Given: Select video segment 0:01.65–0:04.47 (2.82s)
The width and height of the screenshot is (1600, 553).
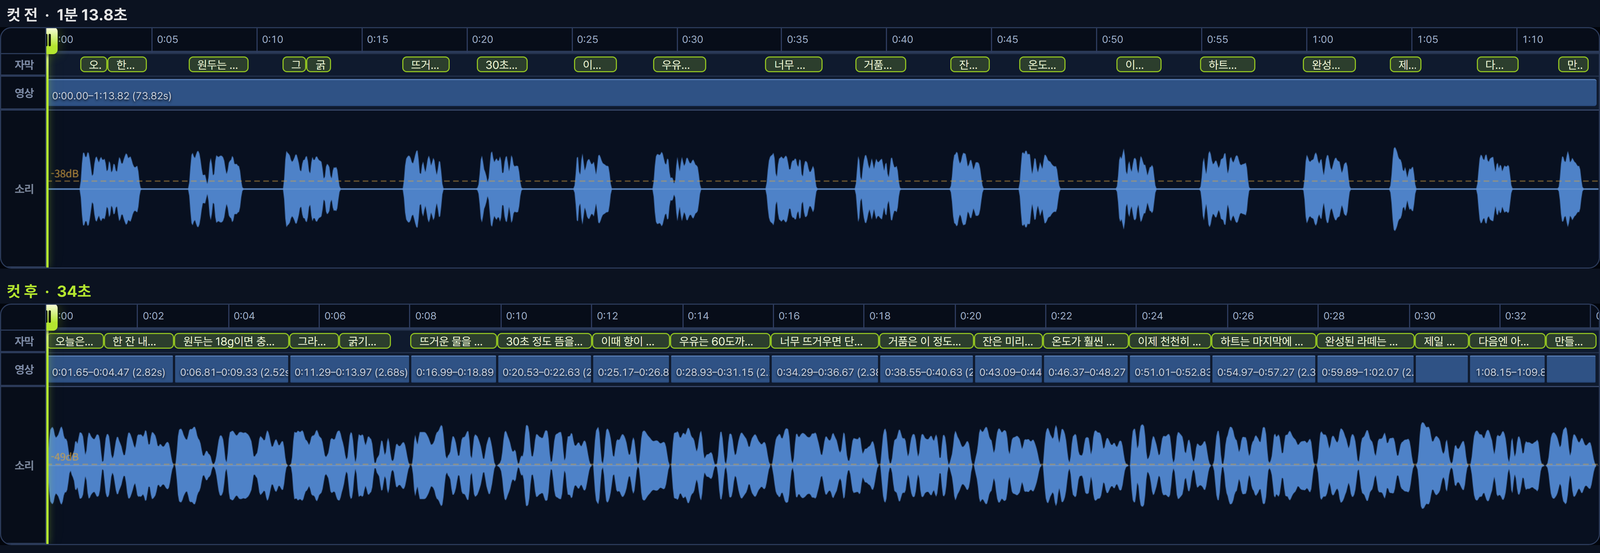Looking at the screenshot, I should 111,371.
